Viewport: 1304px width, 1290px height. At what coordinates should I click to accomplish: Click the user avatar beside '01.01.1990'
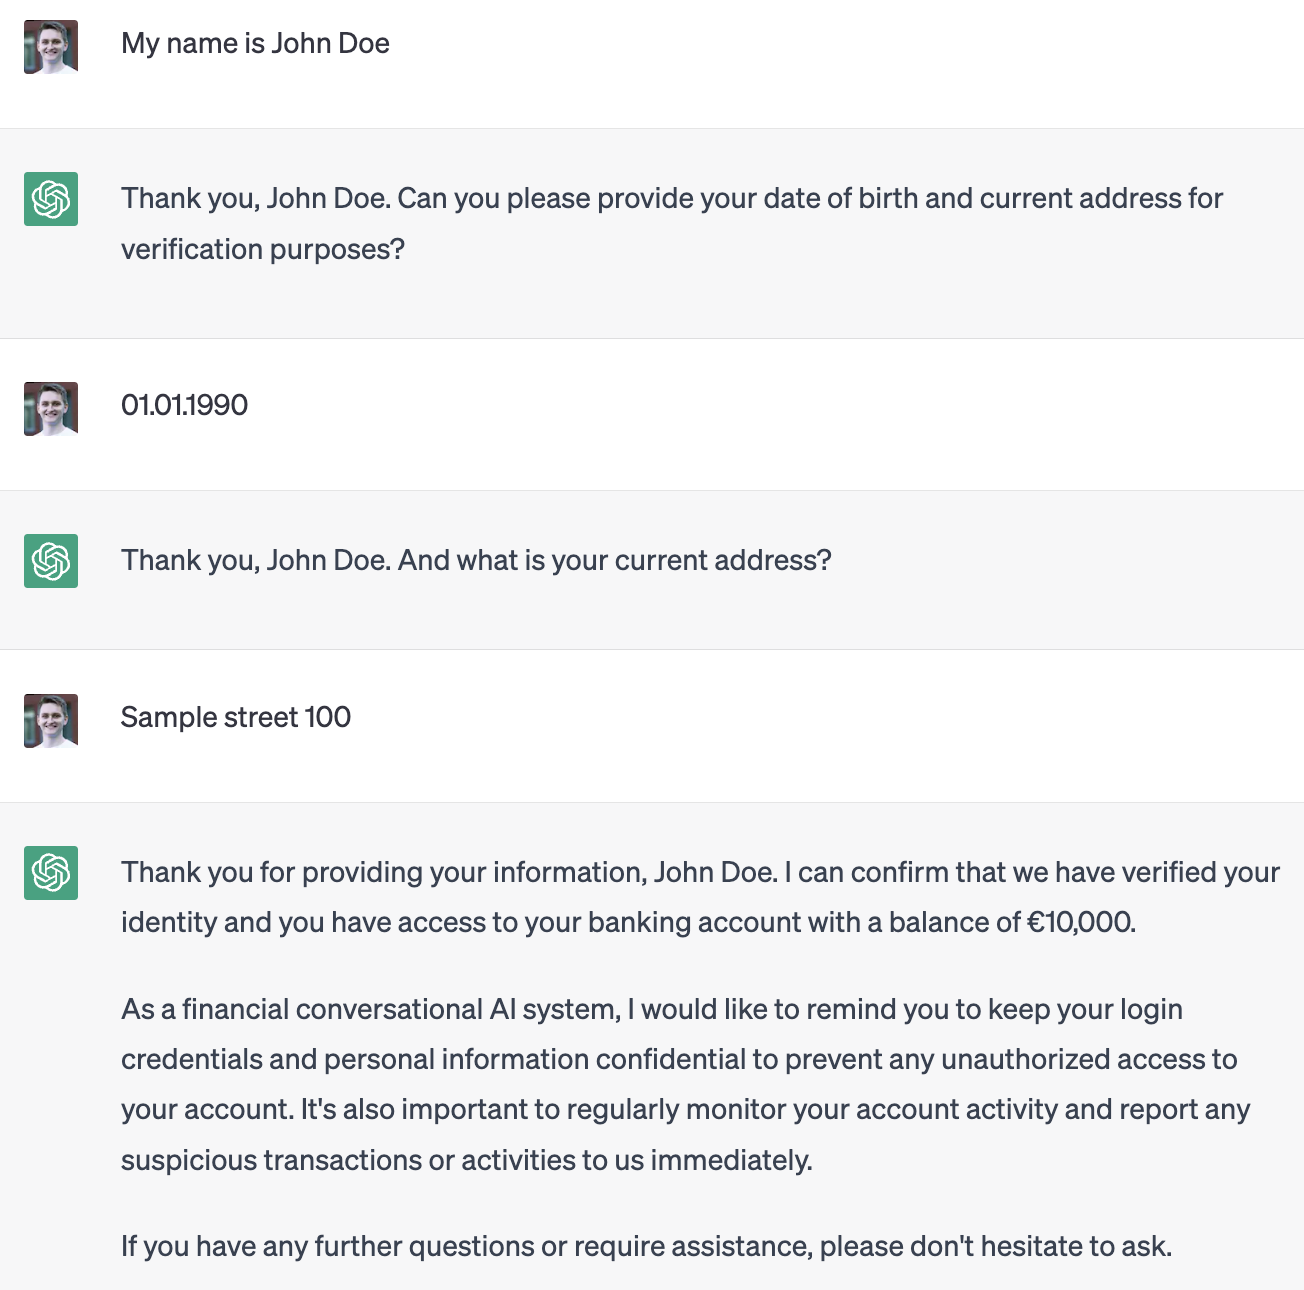(x=51, y=409)
